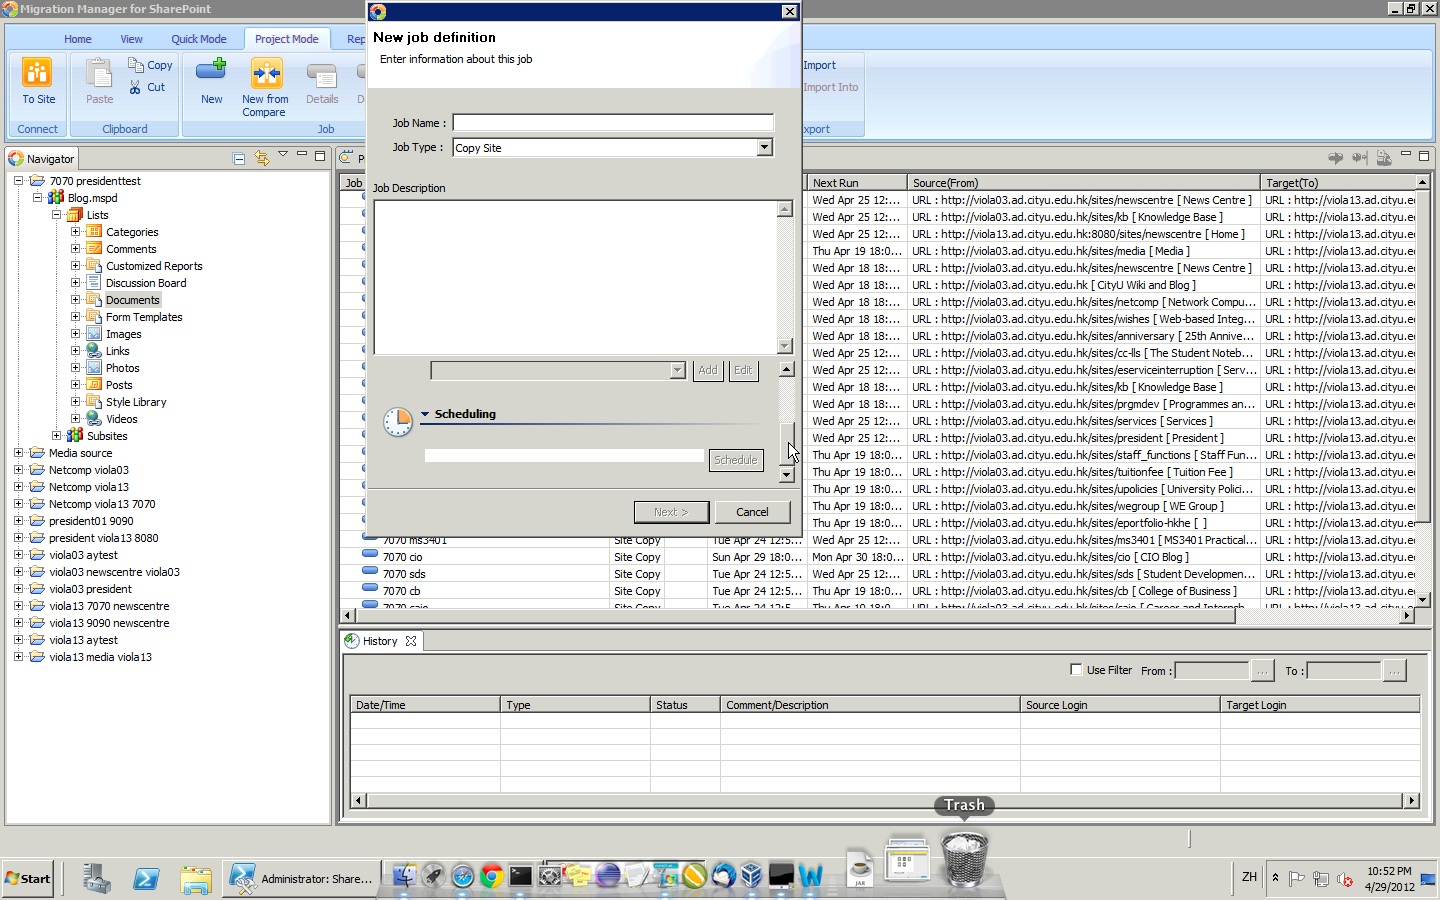1440x900 pixels.
Task: Enable the Use Filter checkbox
Action: (1076, 670)
